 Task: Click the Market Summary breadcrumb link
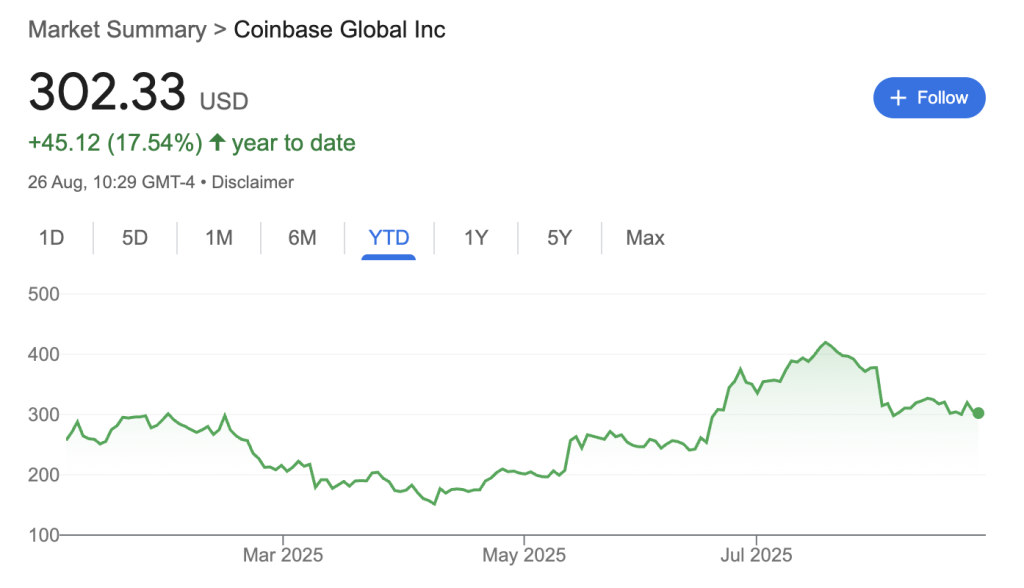click(117, 29)
